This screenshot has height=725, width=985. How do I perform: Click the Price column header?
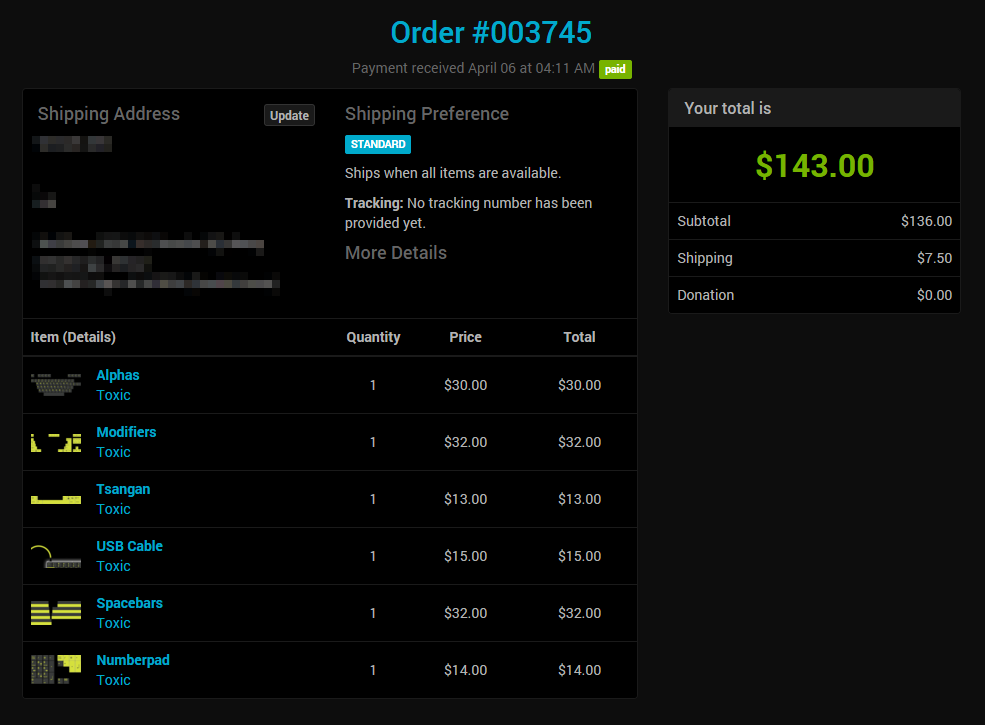click(x=465, y=337)
